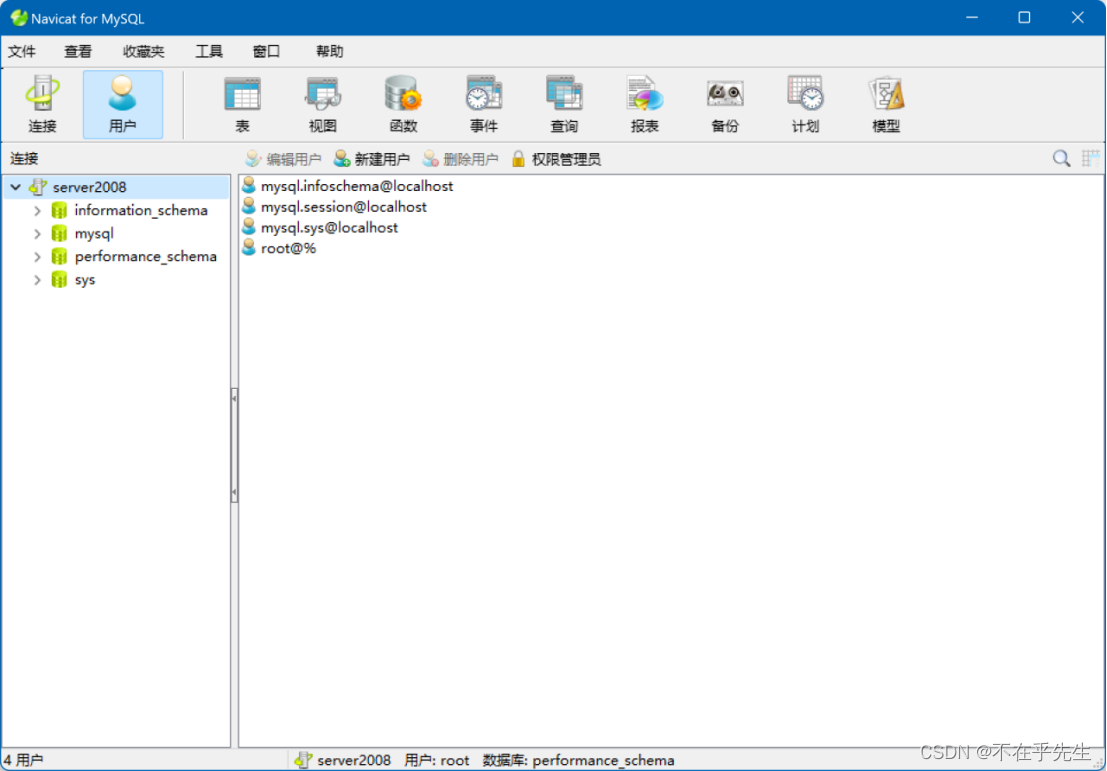Open the 备份 (Backup) tool
This screenshot has width=1107, height=771.
[x=724, y=103]
